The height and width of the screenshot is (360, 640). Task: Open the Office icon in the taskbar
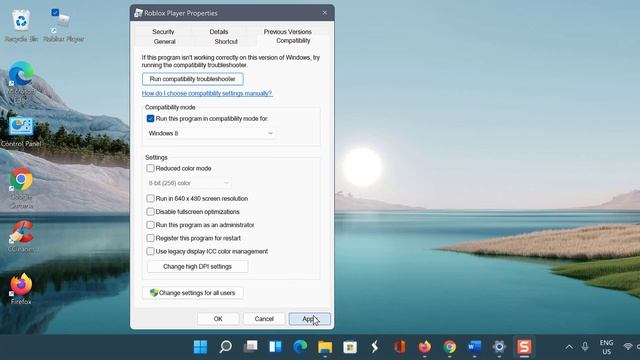point(400,347)
